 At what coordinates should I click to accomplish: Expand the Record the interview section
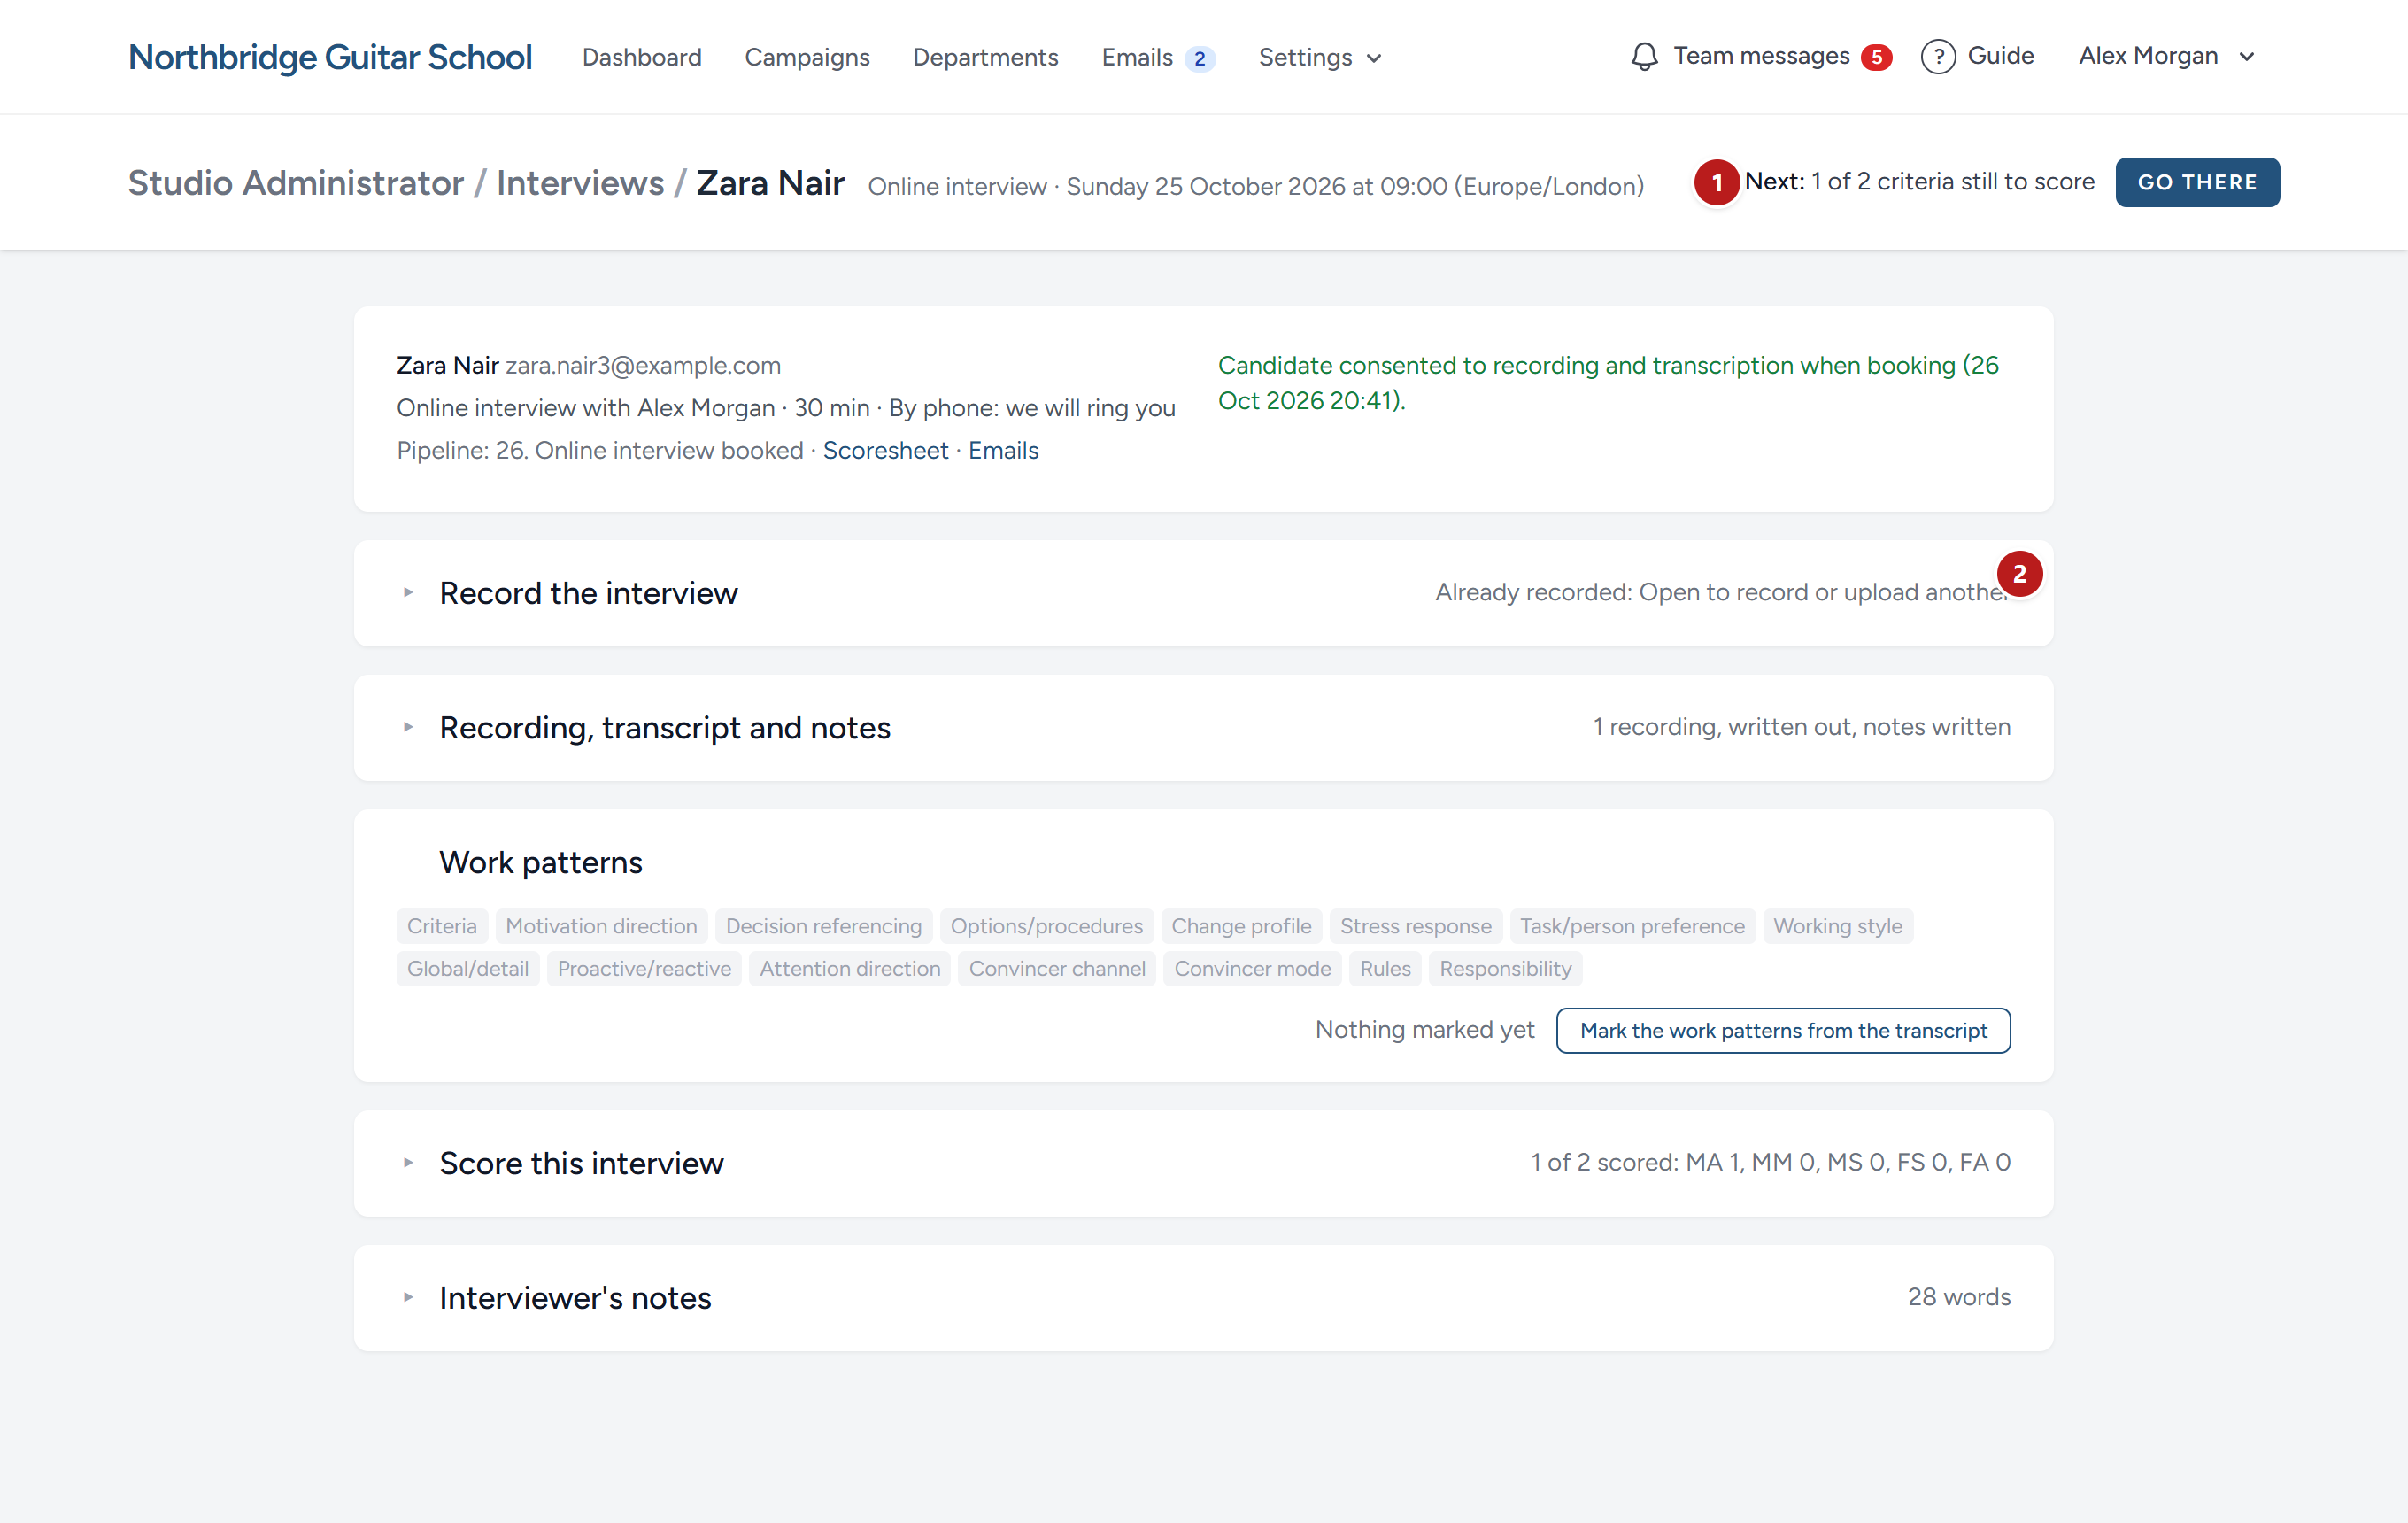(x=1203, y=593)
